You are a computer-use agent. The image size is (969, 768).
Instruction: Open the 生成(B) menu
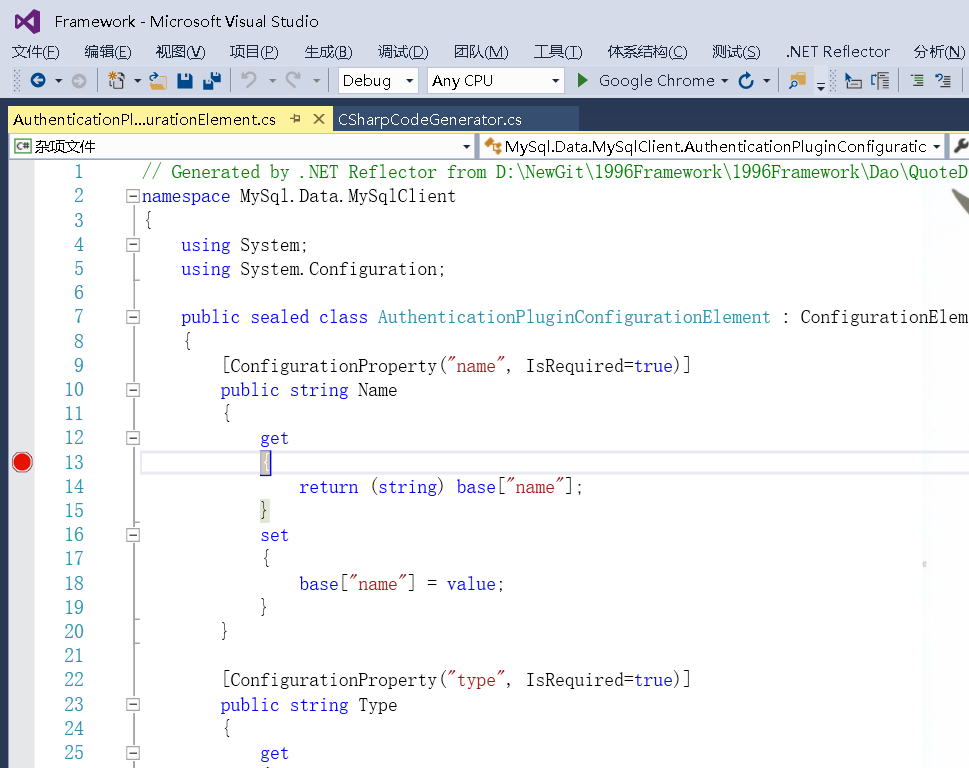[328, 52]
